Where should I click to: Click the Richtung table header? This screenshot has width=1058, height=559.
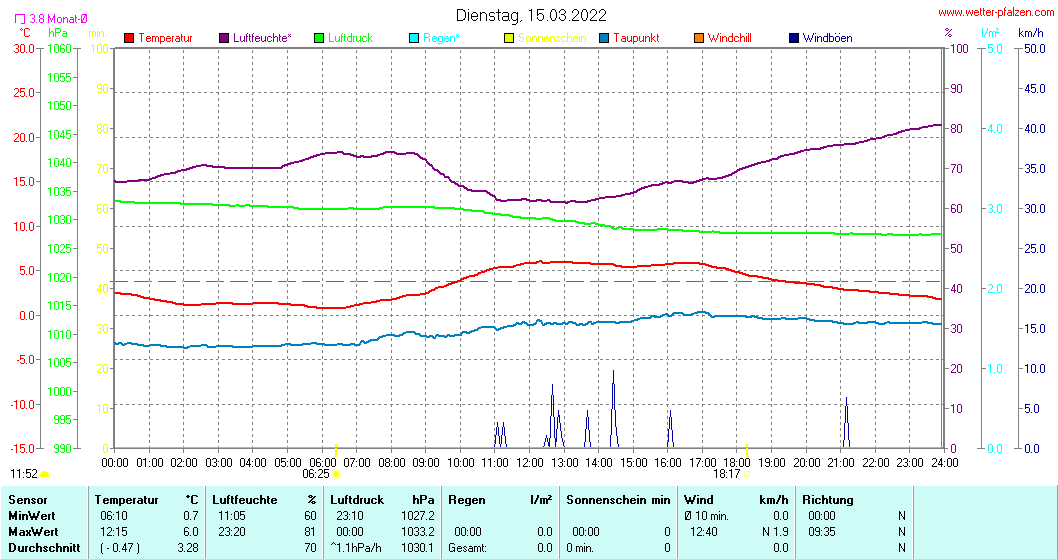[827, 500]
